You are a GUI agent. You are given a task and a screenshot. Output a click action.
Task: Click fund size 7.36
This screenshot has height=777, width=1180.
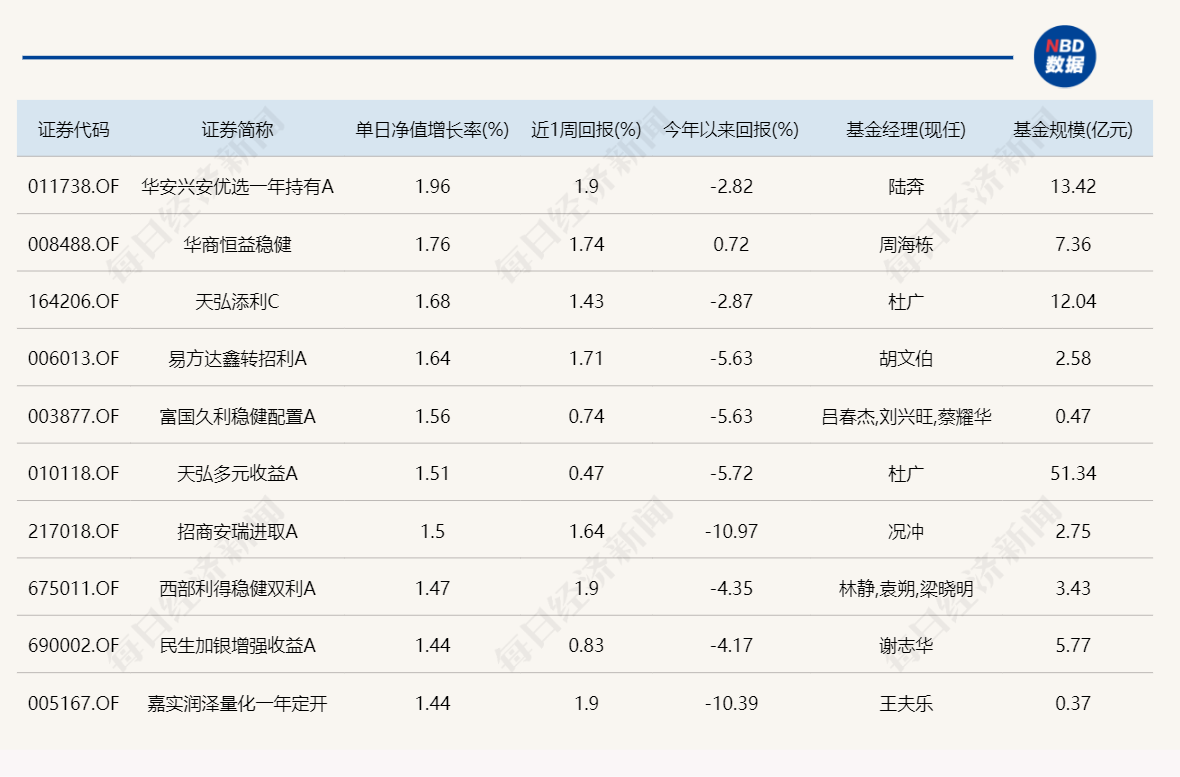(1073, 244)
